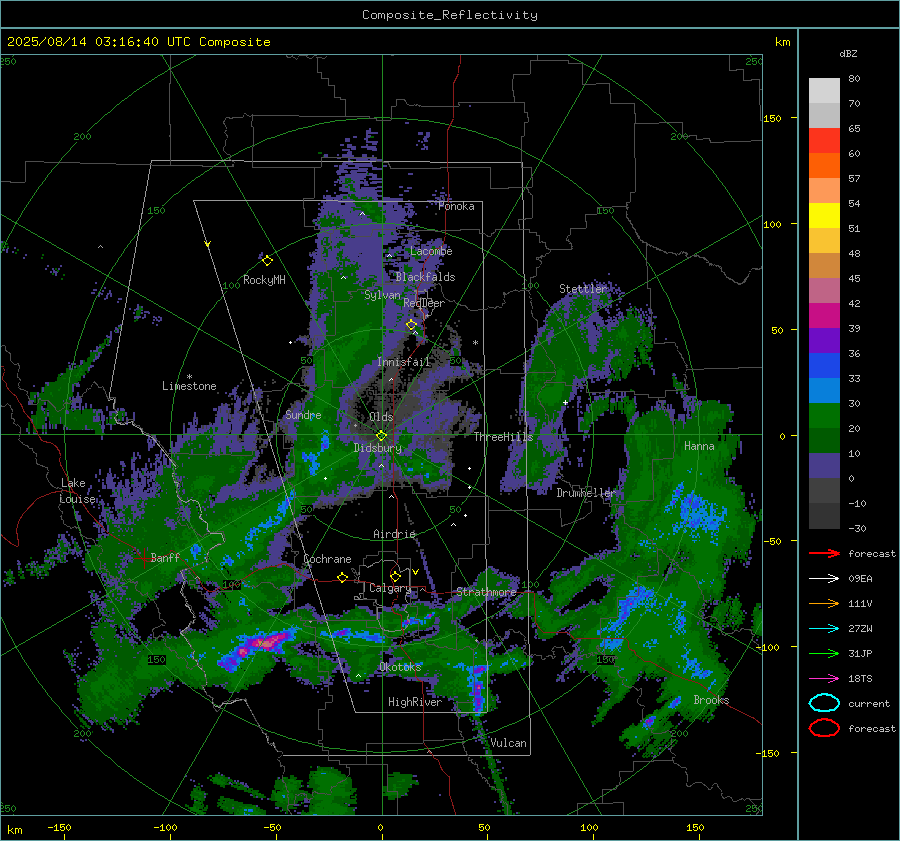Pick the slate-purple 10-0 dBZ swatch
The width and height of the screenshot is (900, 841).
pyautogui.click(x=824, y=466)
